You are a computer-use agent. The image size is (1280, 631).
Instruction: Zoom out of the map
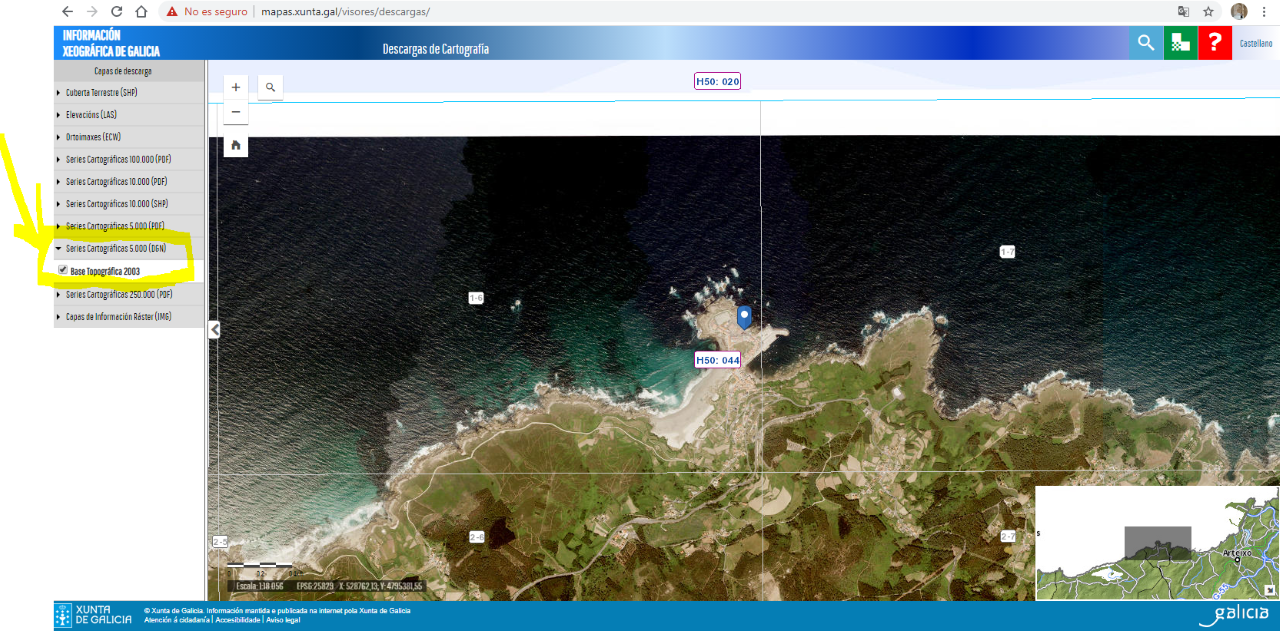(x=236, y=112)
